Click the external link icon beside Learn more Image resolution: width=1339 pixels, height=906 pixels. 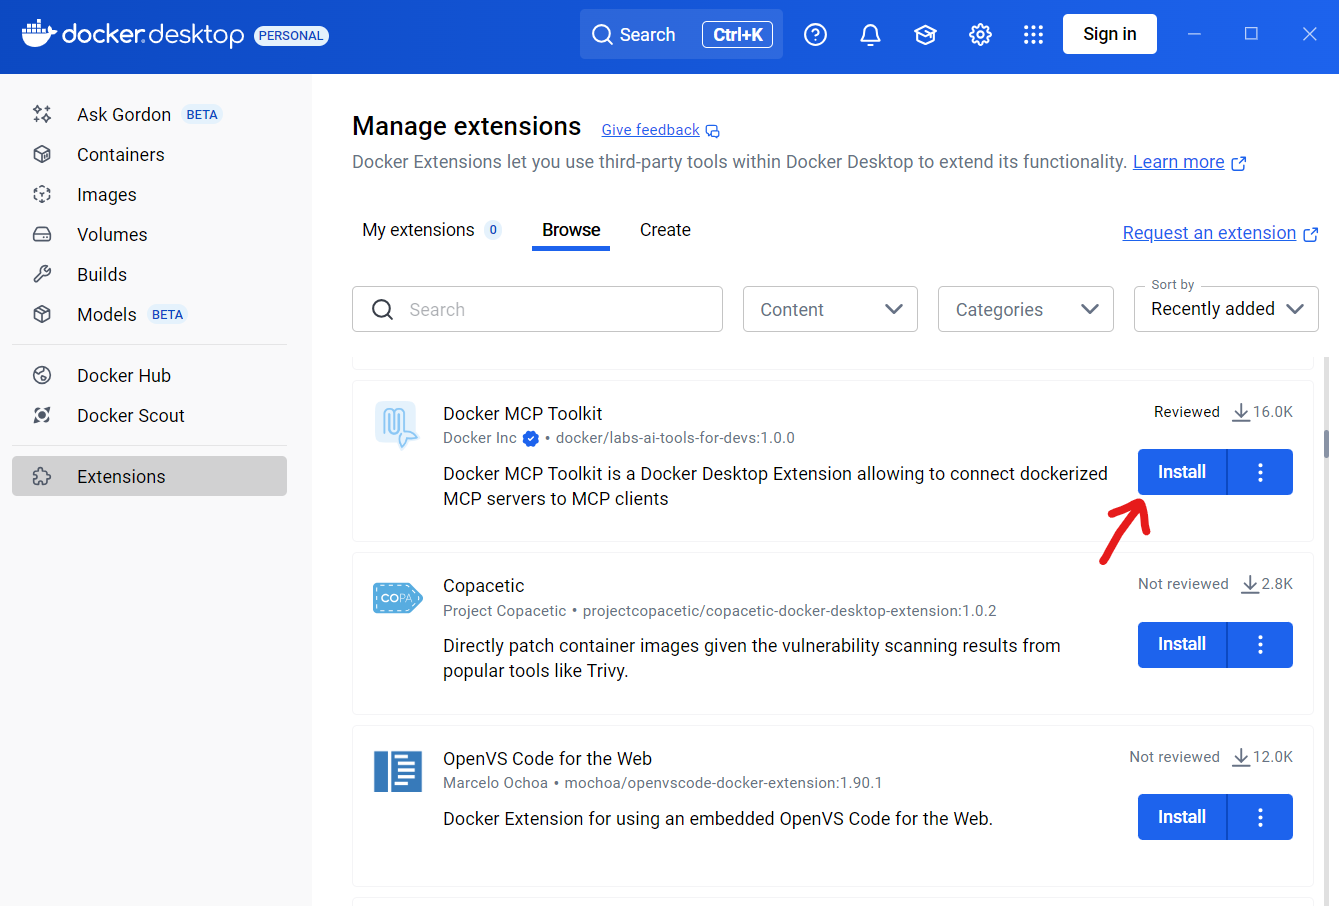[x=1239, y=163]
